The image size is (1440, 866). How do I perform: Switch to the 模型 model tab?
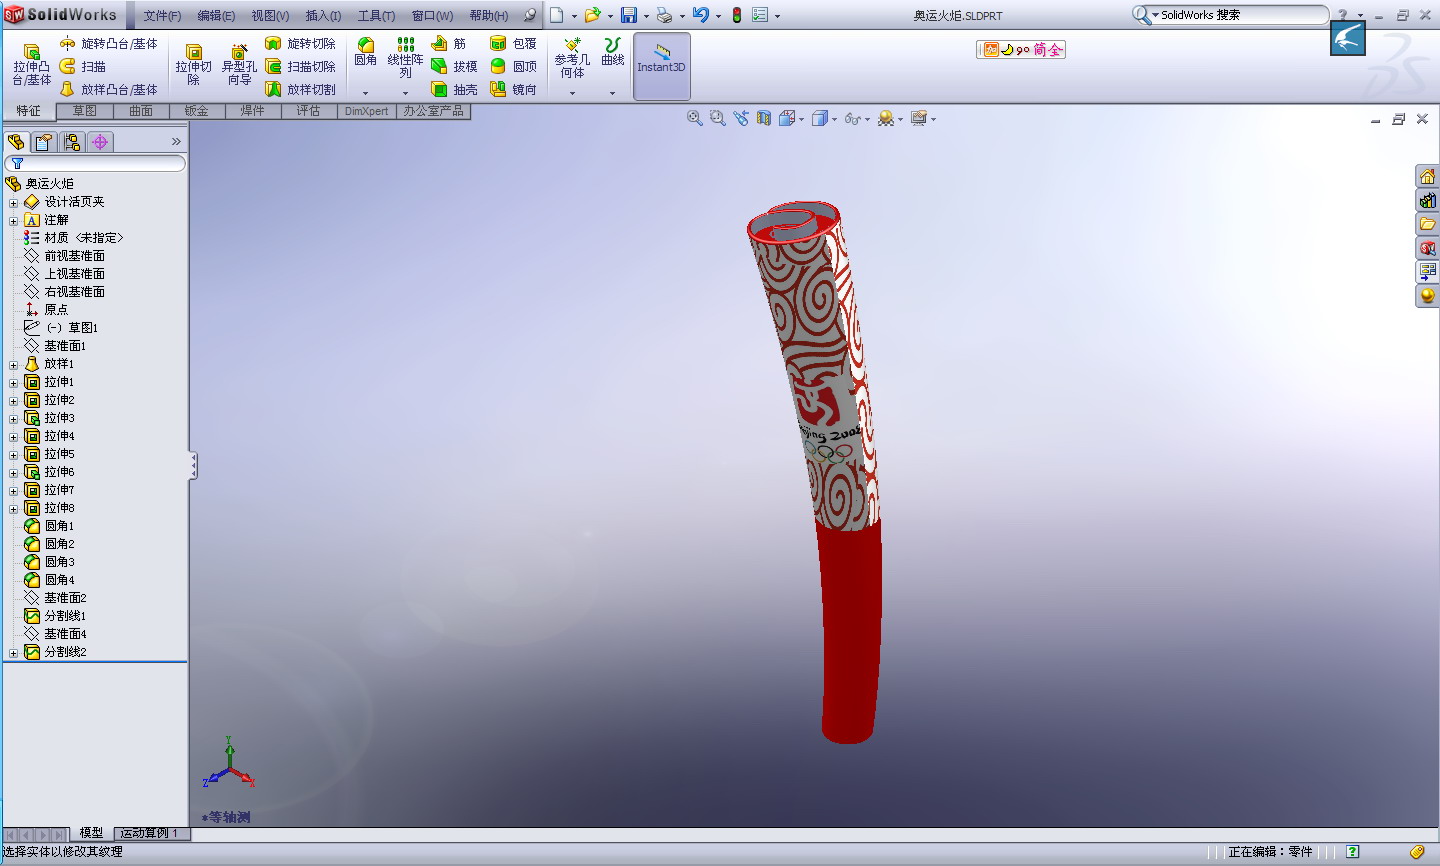coord(91,833)
